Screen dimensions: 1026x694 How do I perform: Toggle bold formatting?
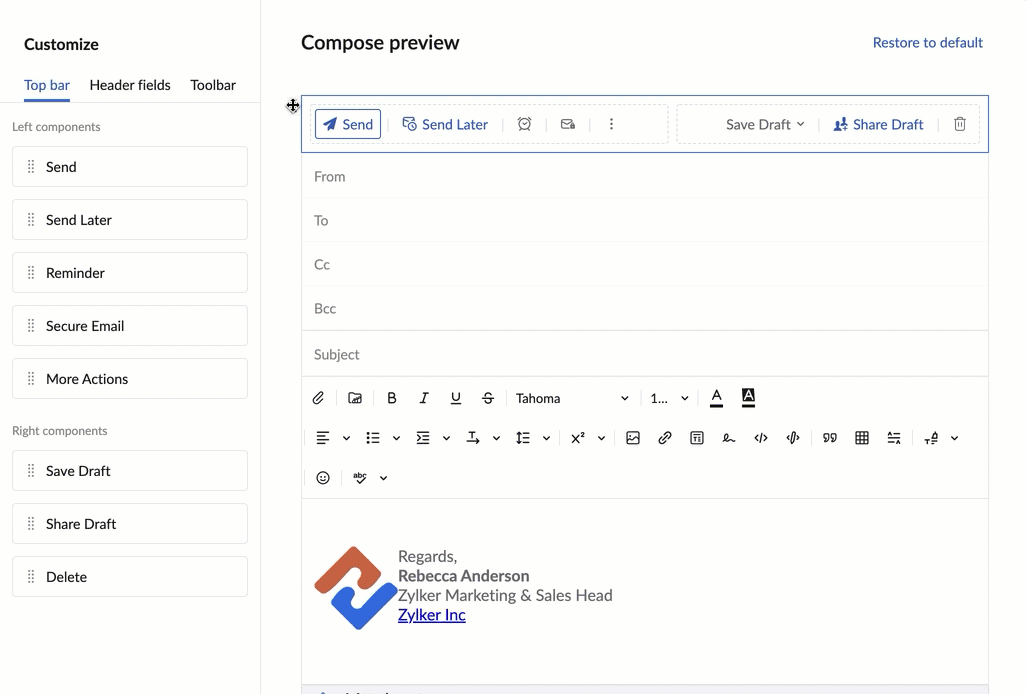pos(391,397)
